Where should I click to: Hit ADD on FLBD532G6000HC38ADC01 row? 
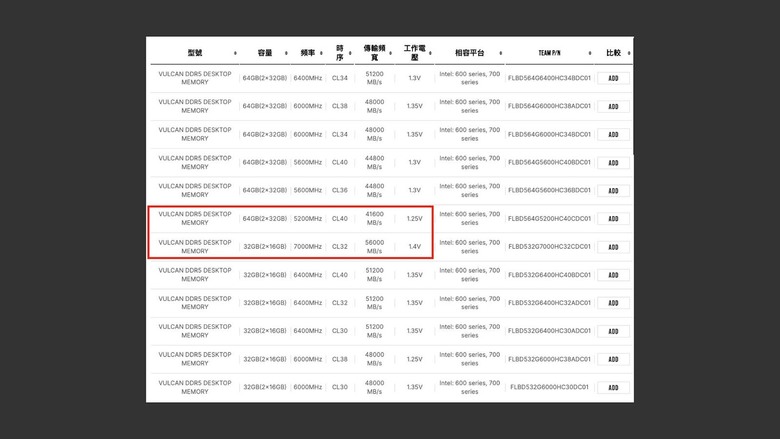(613, 359)
